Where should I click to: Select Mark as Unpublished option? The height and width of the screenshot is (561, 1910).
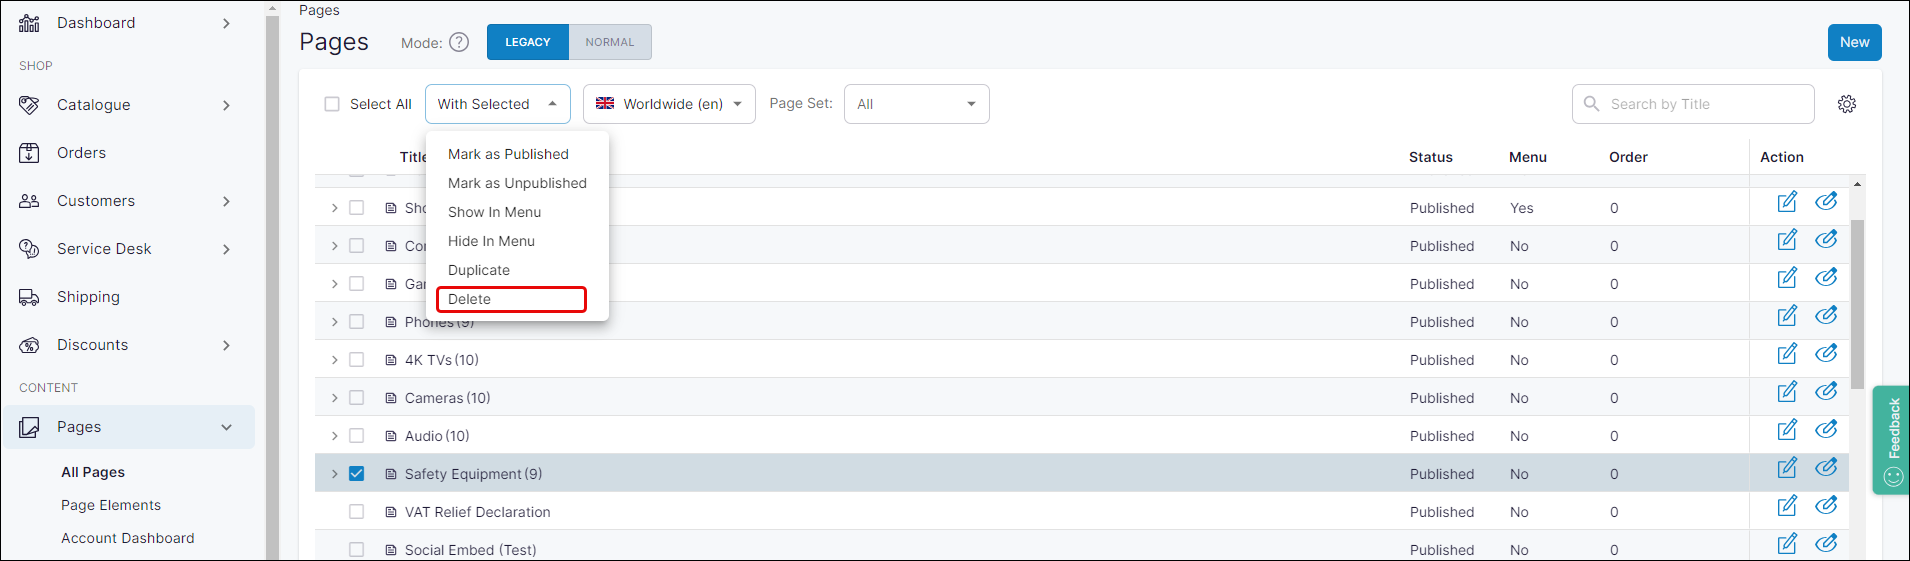pyautogui.click(x=517, y=183)
